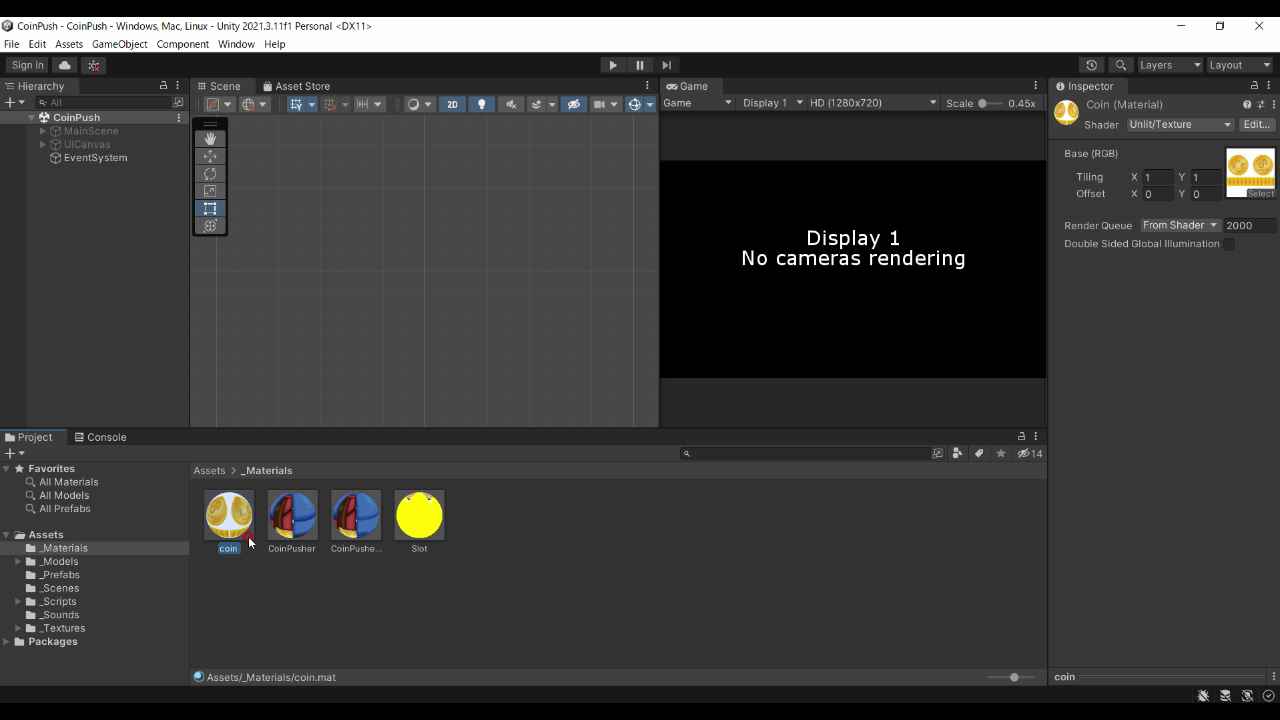Open the Hierarchy panel more-options menu

pos(178,86)
